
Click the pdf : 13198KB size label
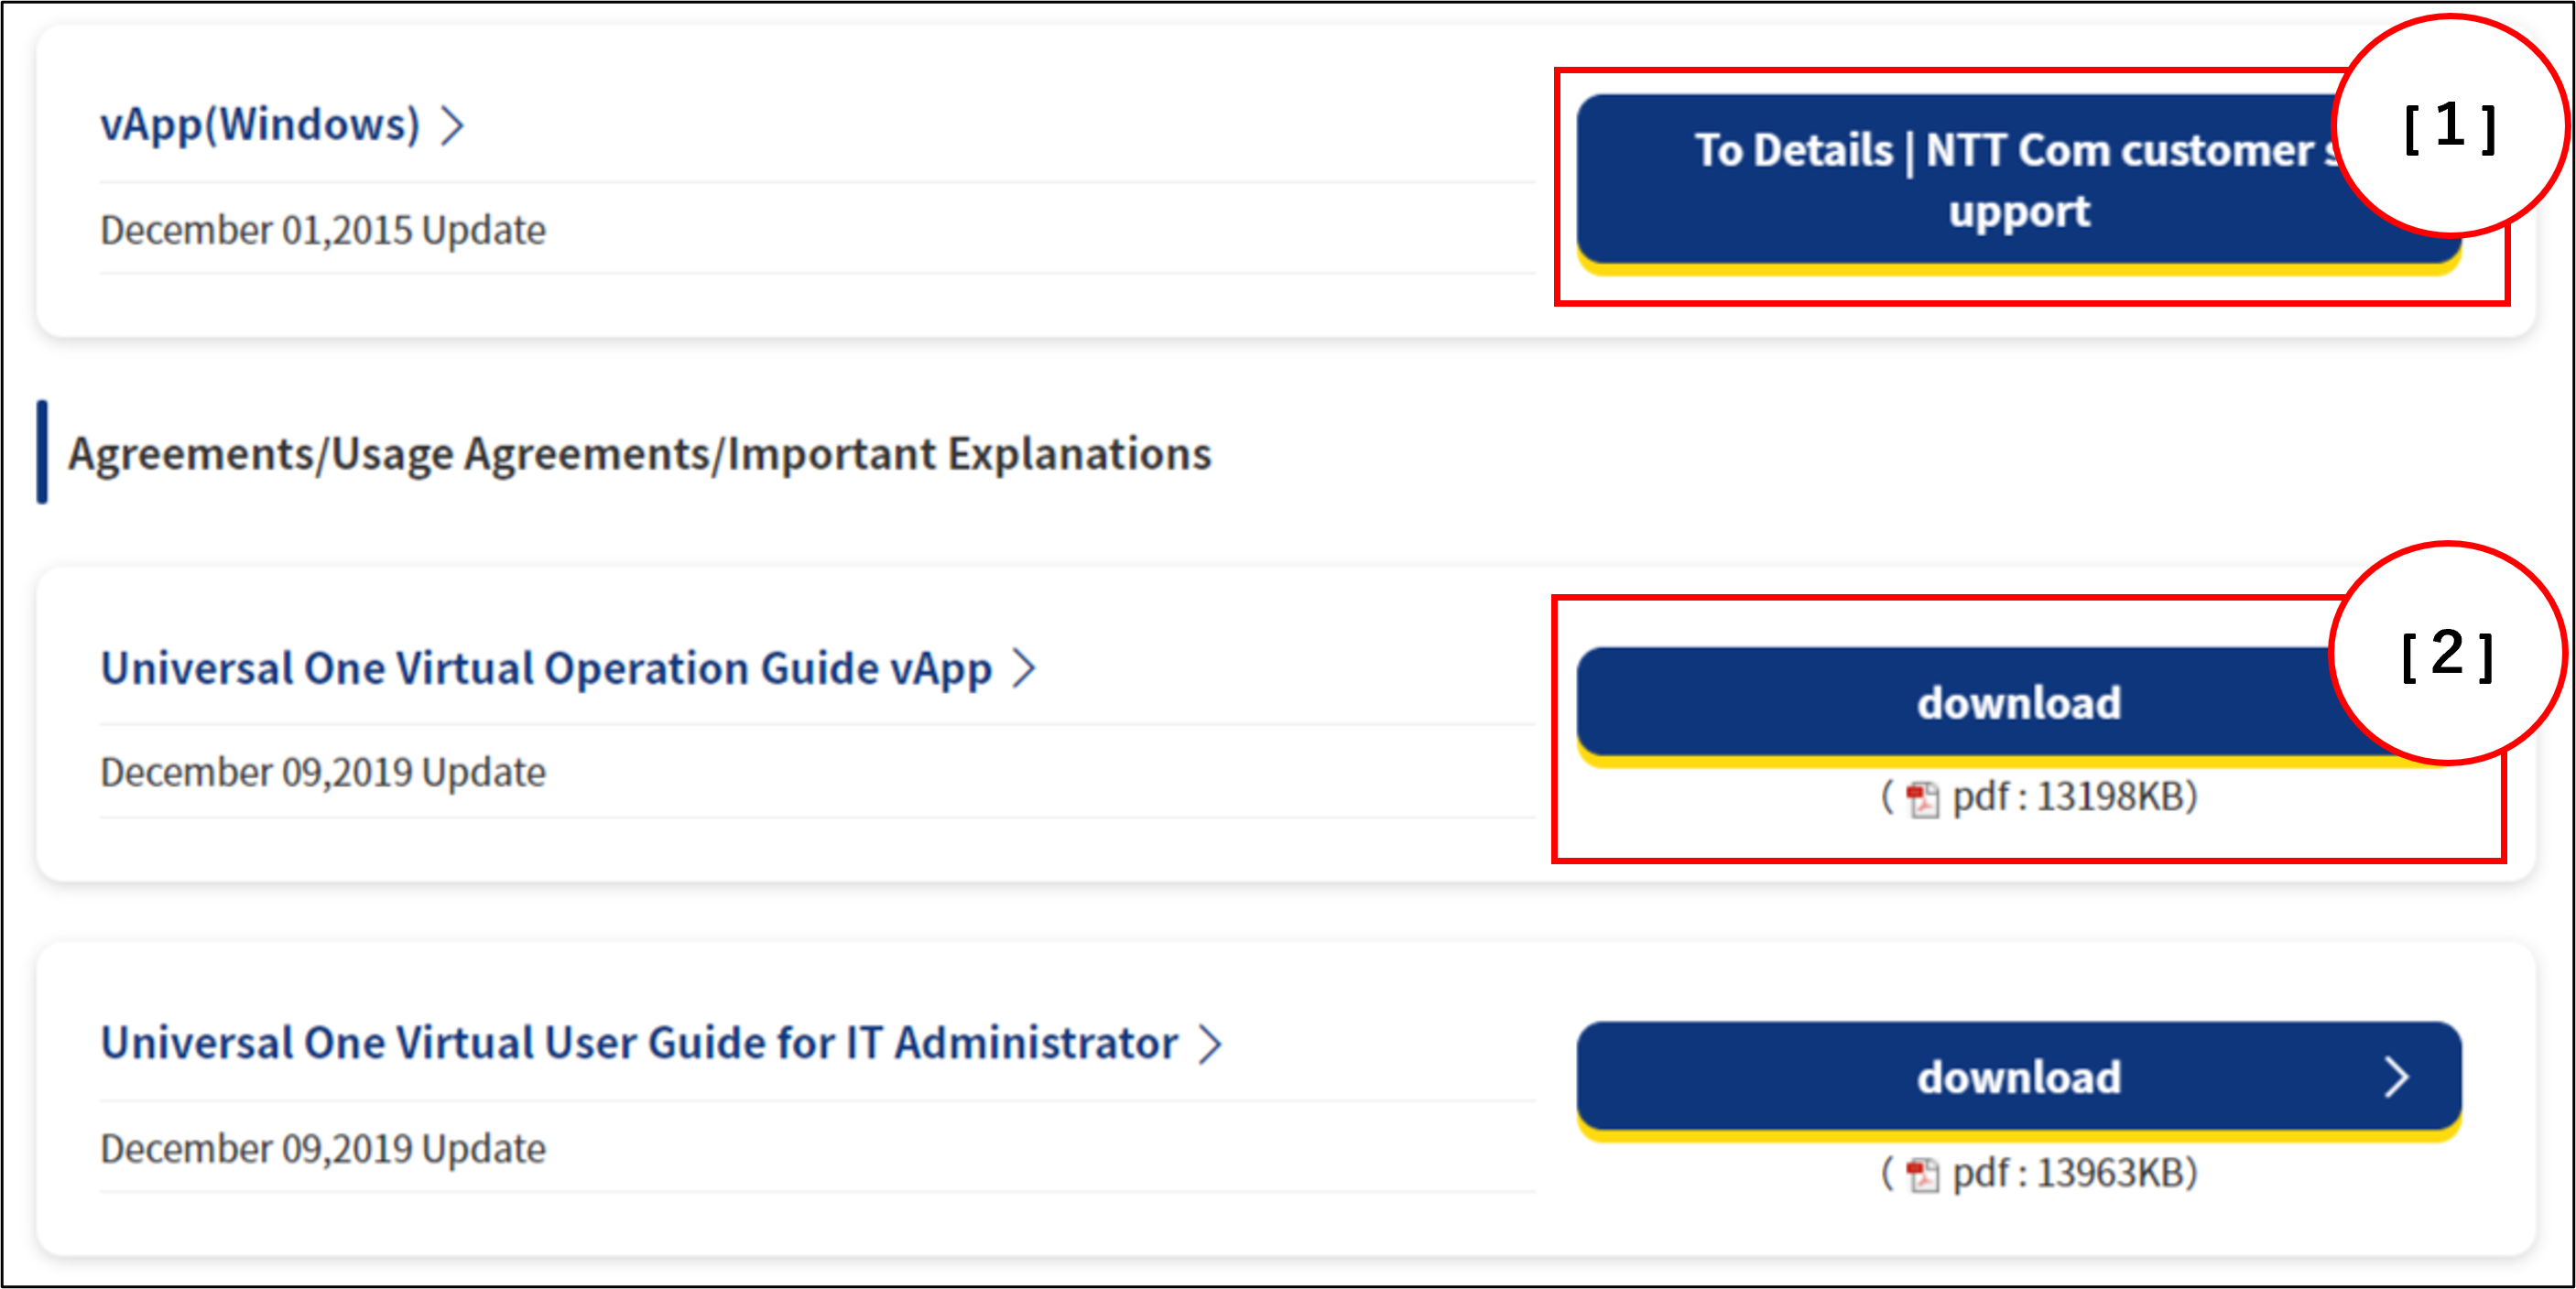(2074, 797)
